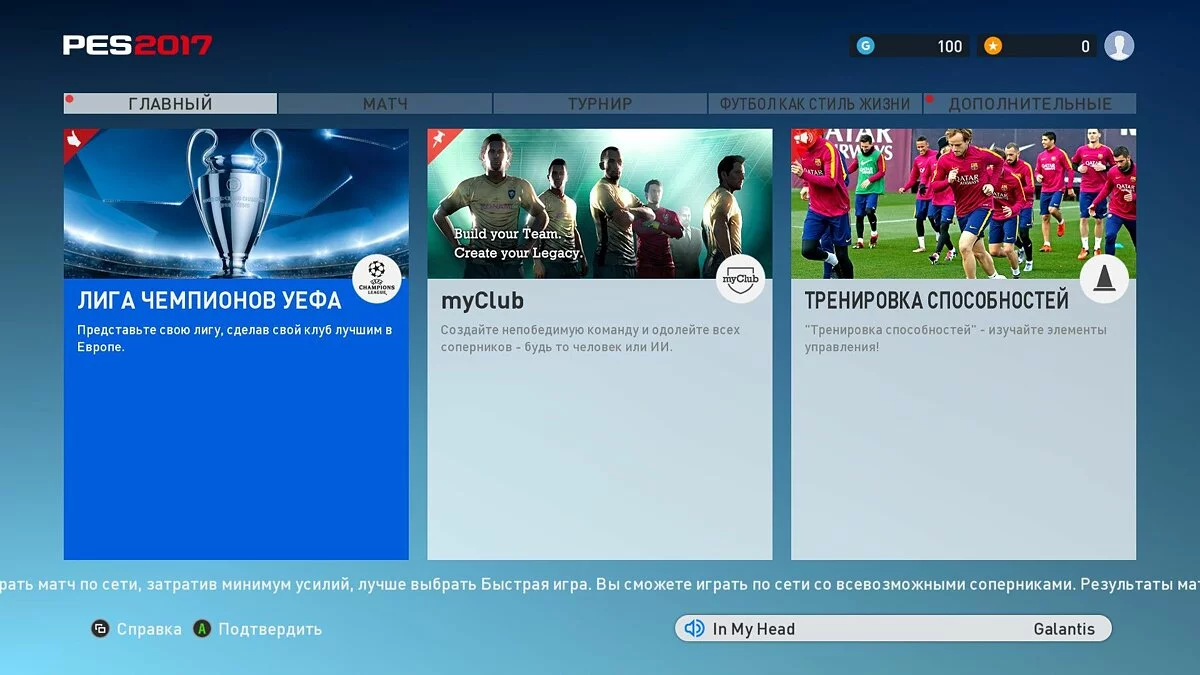
Task: Click the Справка help label
Action: pos(149,629)
